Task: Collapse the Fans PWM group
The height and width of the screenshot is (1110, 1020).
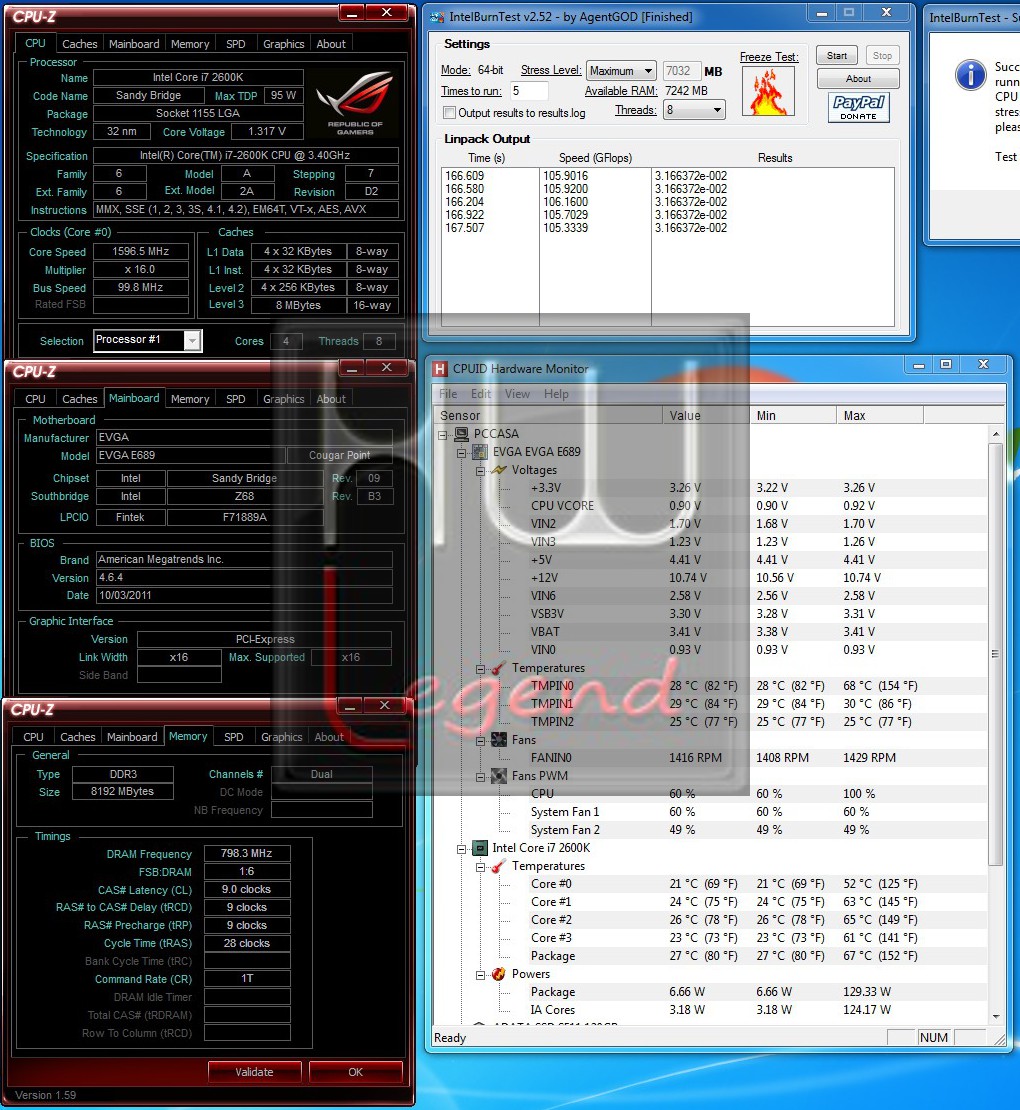Action: click(480, 777)
